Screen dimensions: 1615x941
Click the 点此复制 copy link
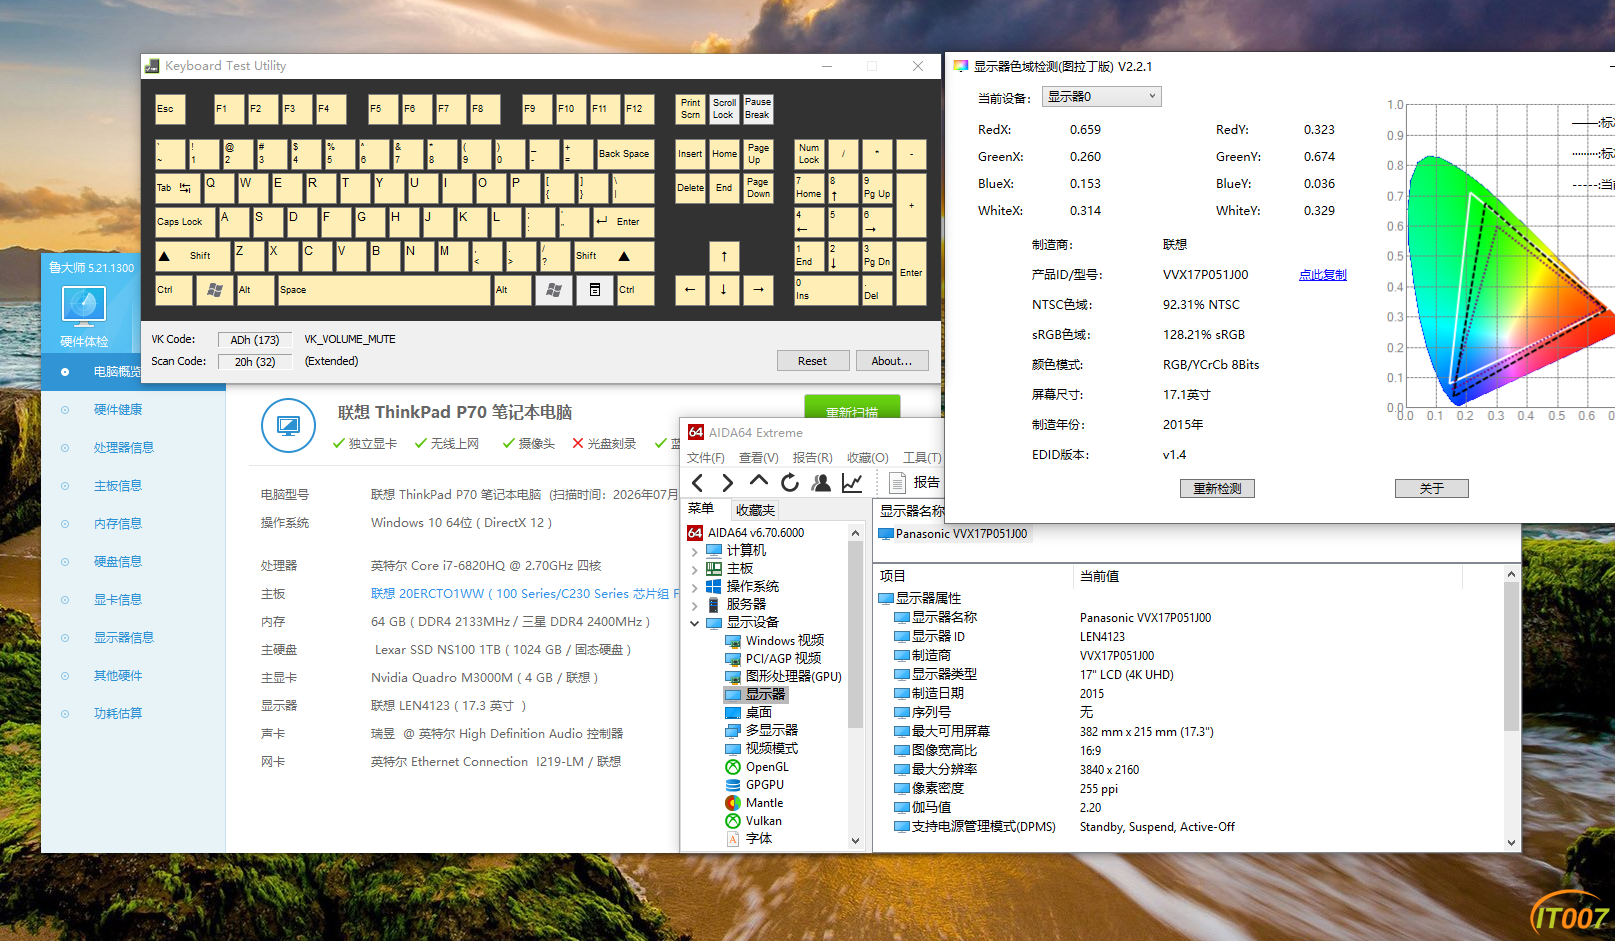tap(1322, 275)
